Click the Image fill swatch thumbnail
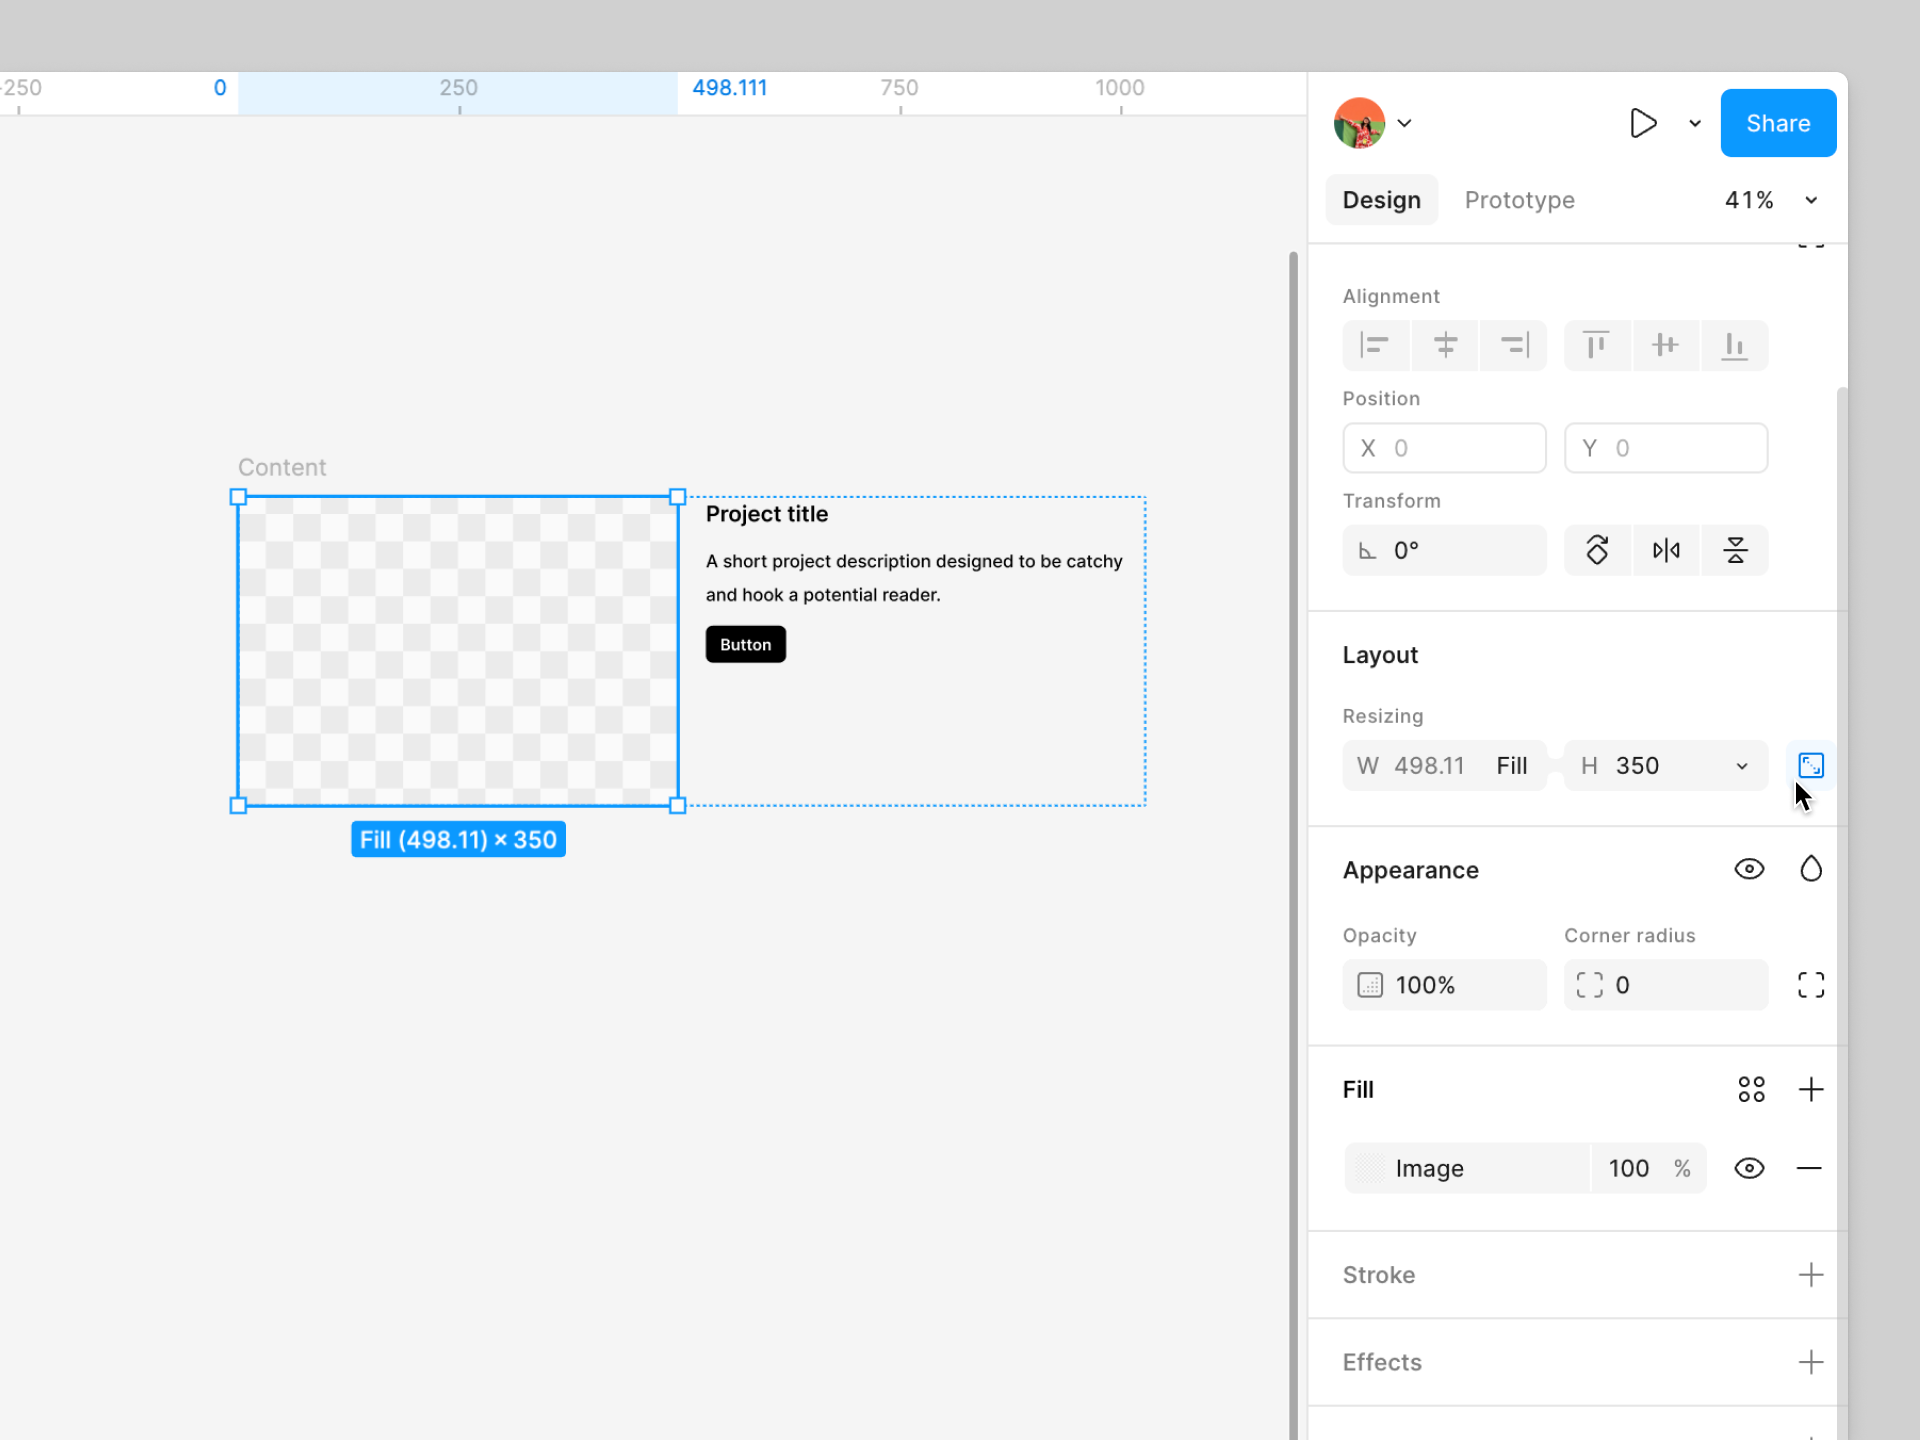The width and height of the screenshot is (1920, 1440). pyautogui.click(x=1370, y=1168)
